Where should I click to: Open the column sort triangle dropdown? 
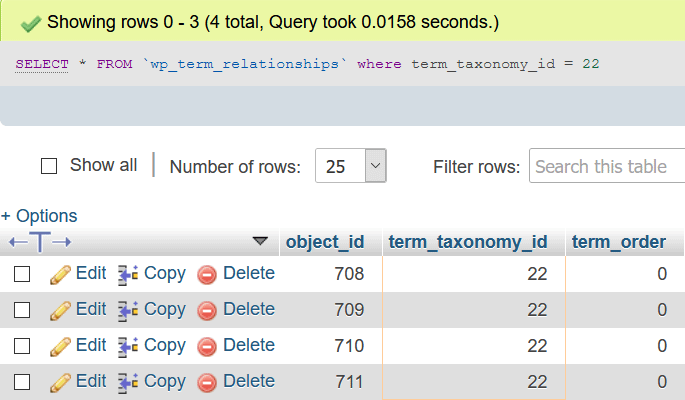(x=261, y=241)
